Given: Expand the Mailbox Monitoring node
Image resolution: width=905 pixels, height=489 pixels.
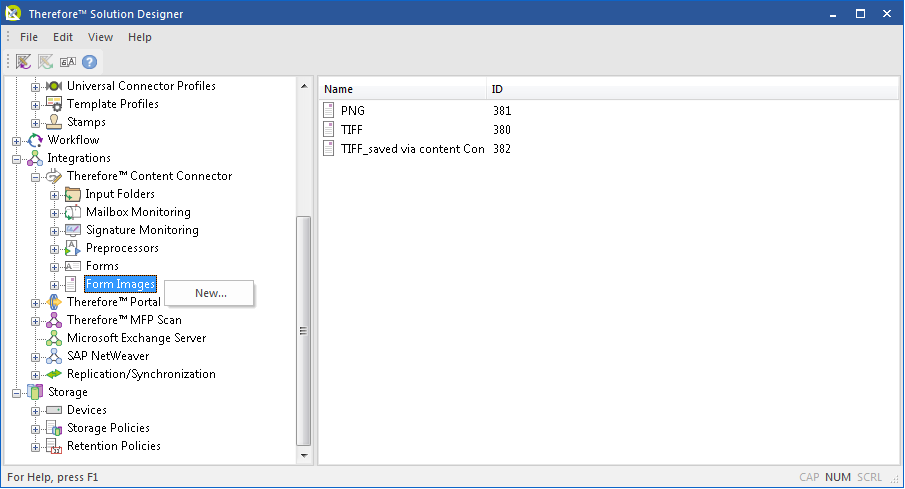Looking at the screenshot, I should pos(54,214).
